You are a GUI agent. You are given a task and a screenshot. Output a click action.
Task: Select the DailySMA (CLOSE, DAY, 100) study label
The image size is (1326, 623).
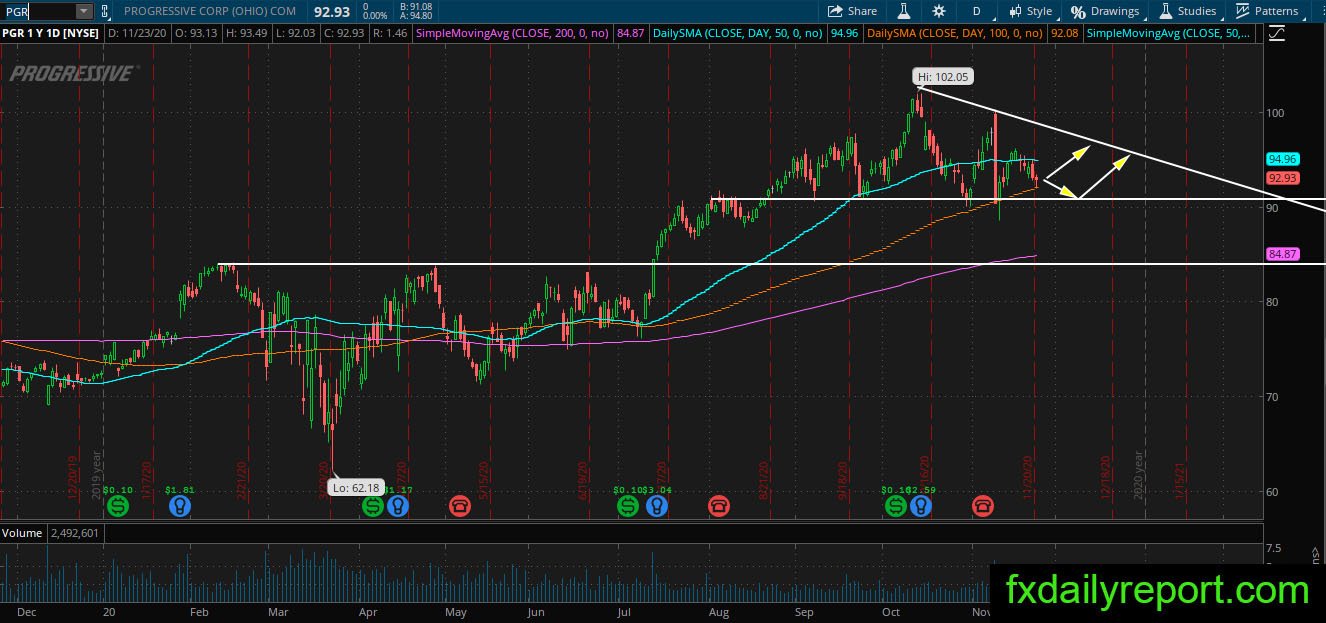[x=954, y=33]
